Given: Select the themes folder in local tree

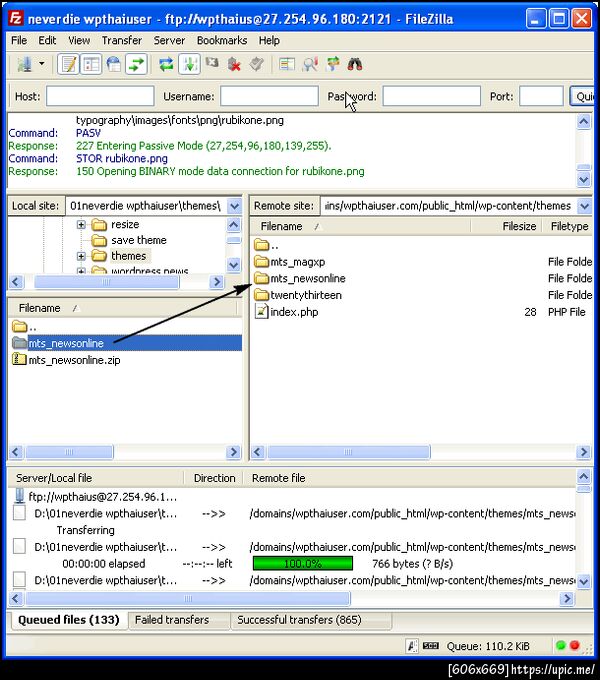Looking at the screenshot, I should (x=120, y=256).
